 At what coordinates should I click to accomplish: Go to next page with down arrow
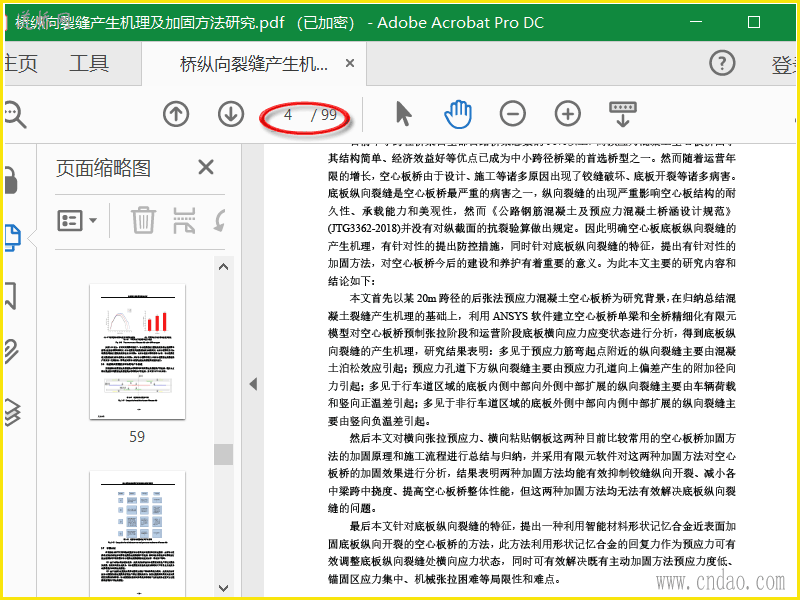pos(231,114)
